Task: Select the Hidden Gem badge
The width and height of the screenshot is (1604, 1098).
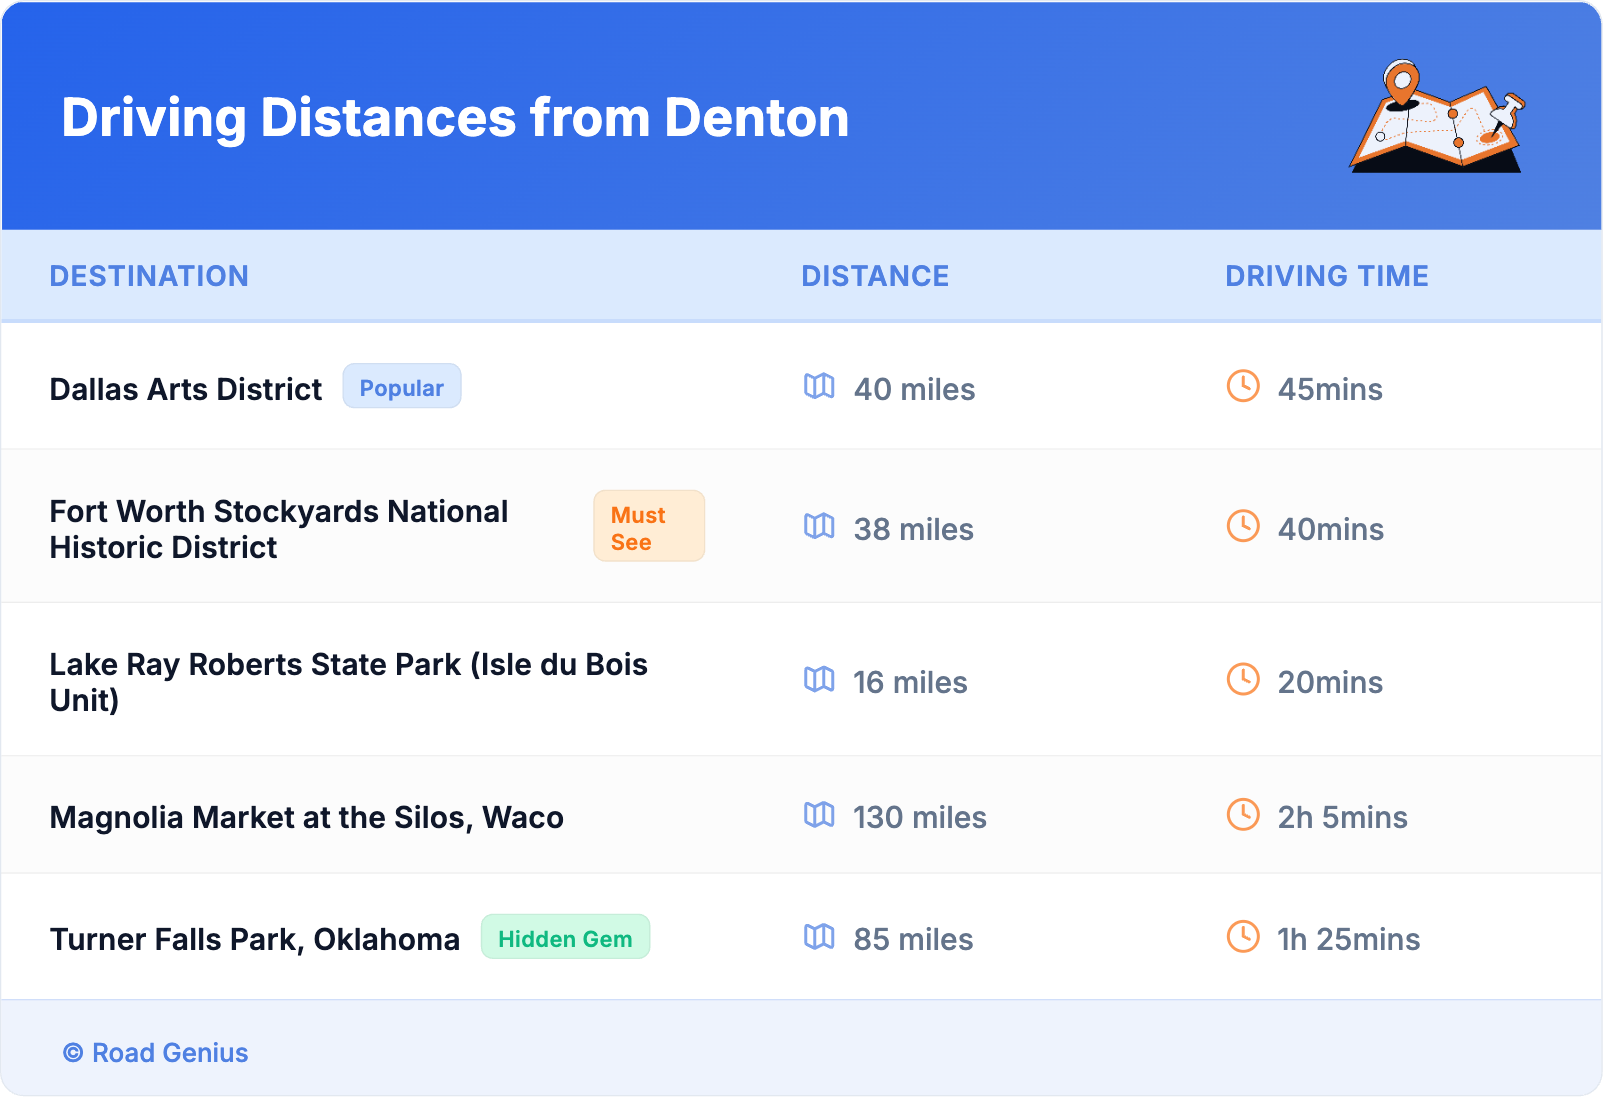Action: point(565,938)
